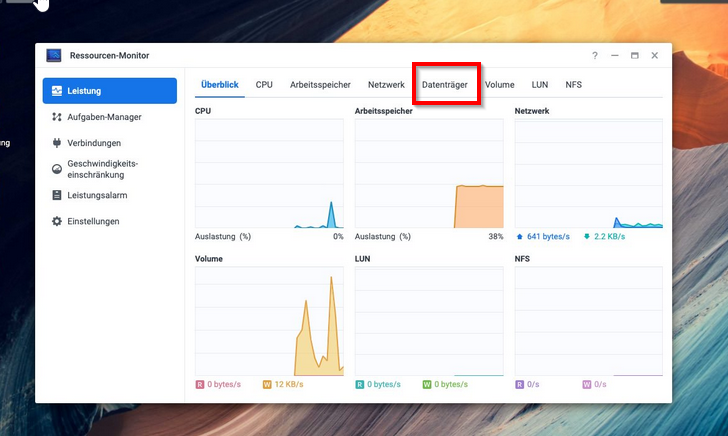Click the 38% memory usage value
This screenshot has height=436, width=728.
click(496, 236)
